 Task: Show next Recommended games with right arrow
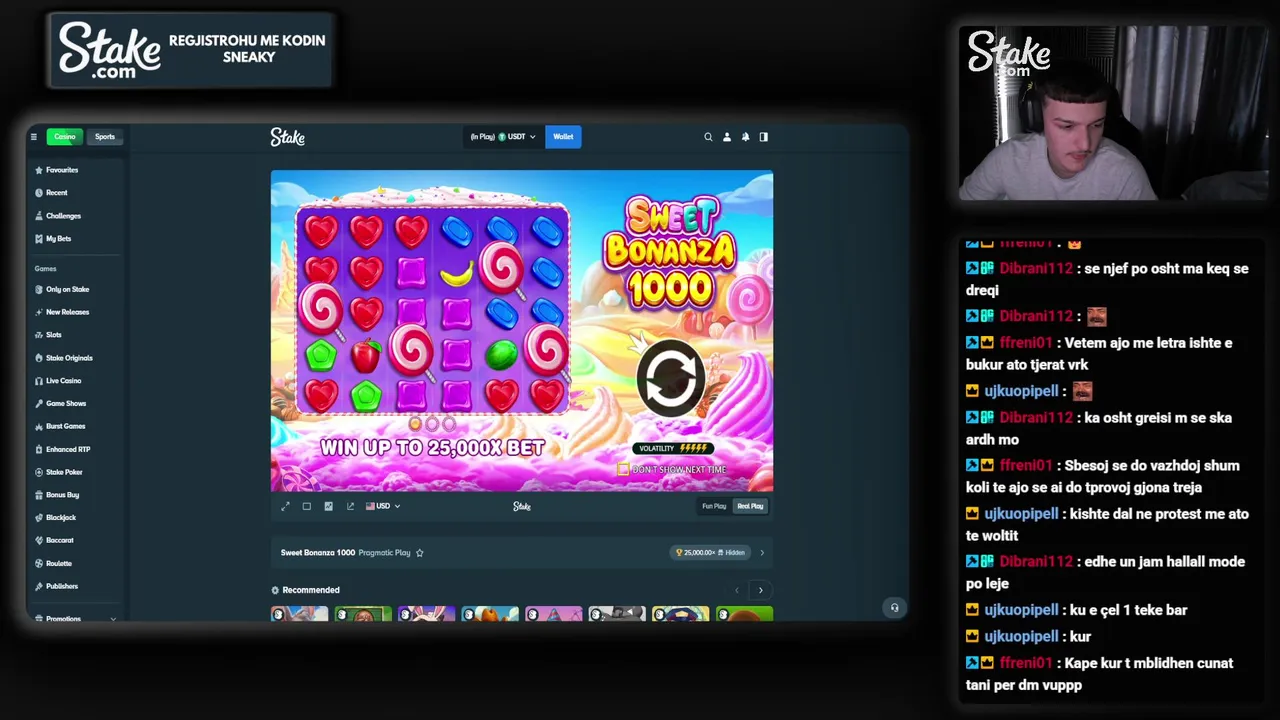(x=760, y=590)
